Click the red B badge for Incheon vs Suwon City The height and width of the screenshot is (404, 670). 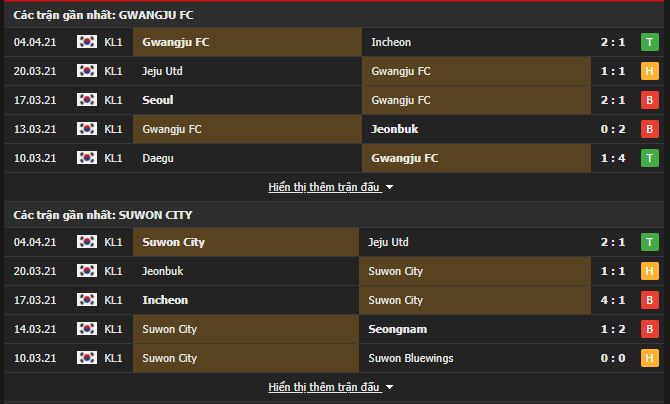649,300
